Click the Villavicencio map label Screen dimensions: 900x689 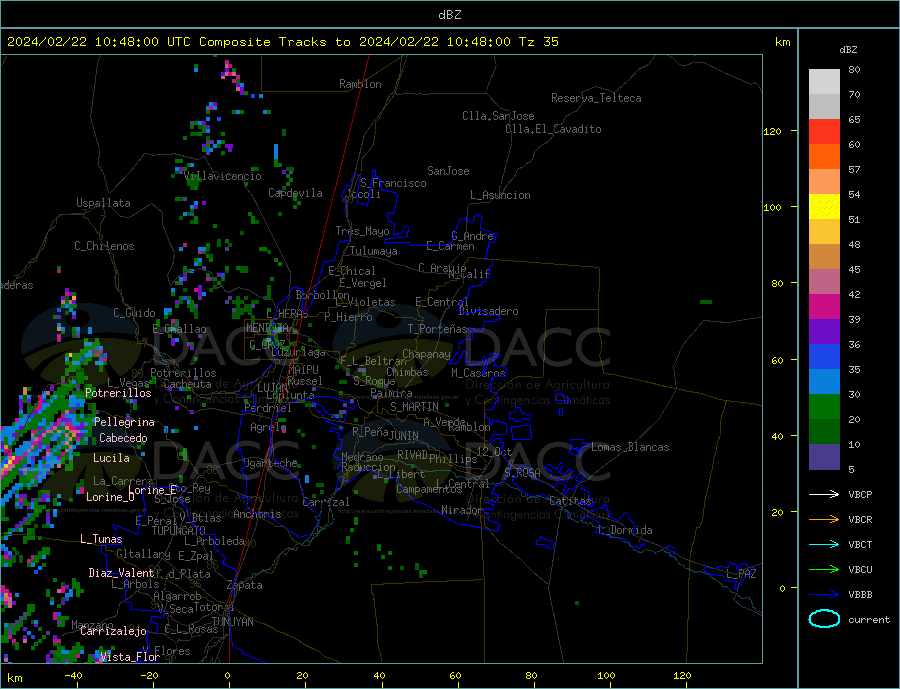click(x=223, y=176)
